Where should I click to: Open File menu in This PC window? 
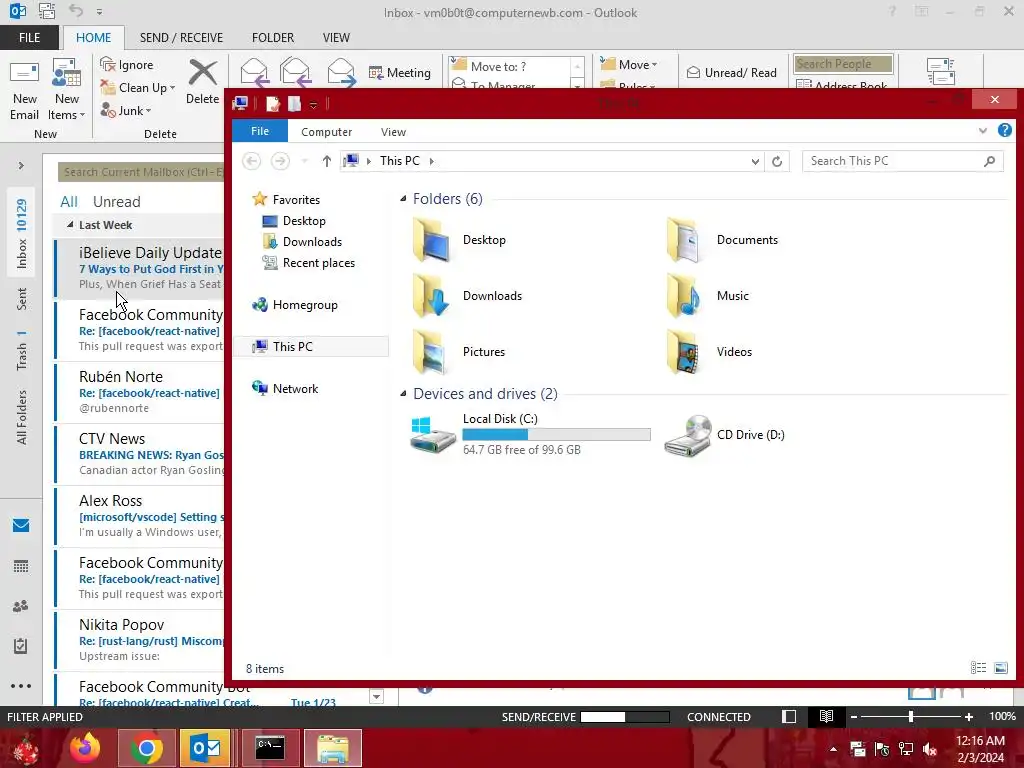click(260, 131)
